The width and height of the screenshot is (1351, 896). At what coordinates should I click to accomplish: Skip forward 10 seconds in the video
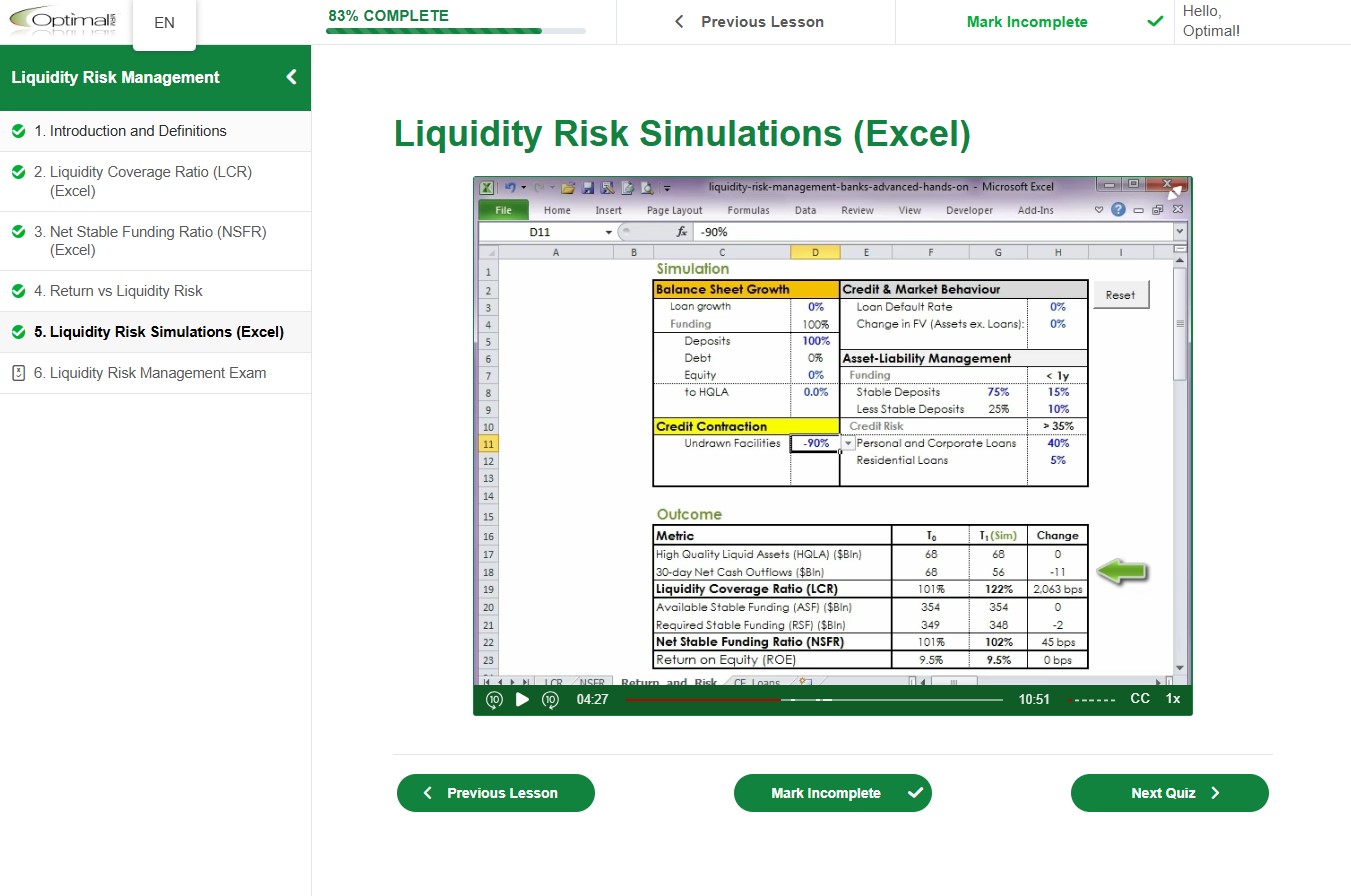551,700
